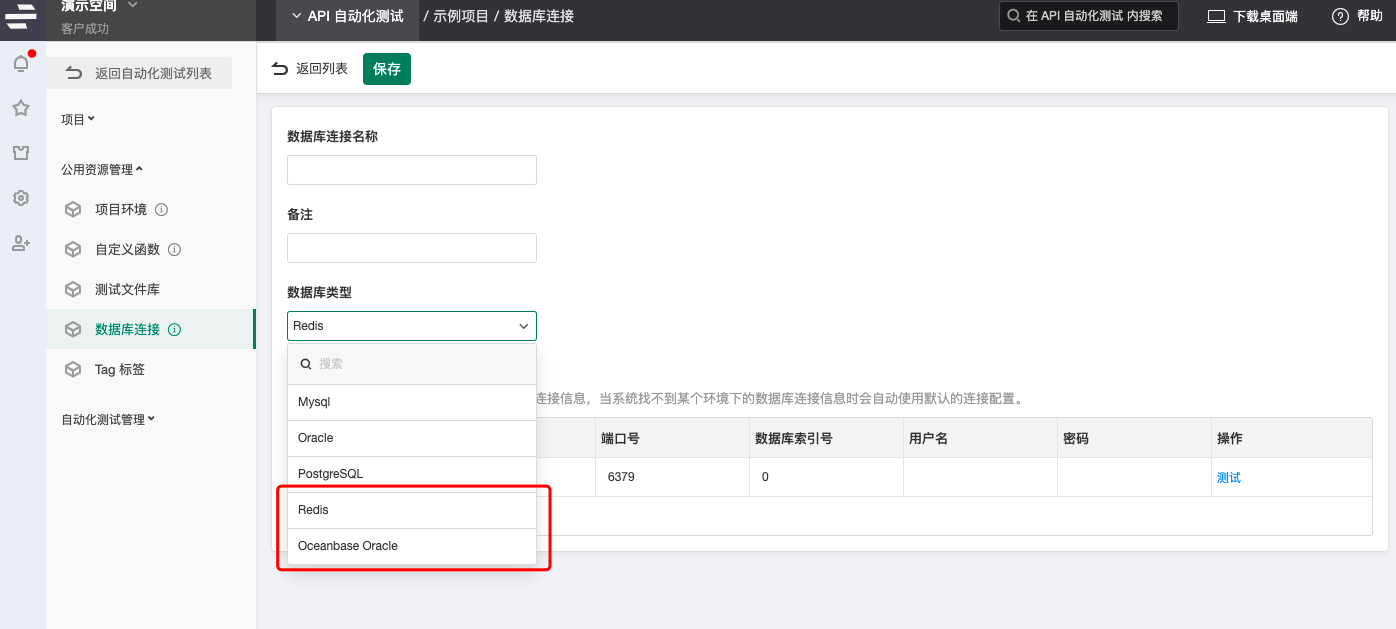Focus the 备注 input field
This screenshot has width=1396, height=629.
pos(412,248)
